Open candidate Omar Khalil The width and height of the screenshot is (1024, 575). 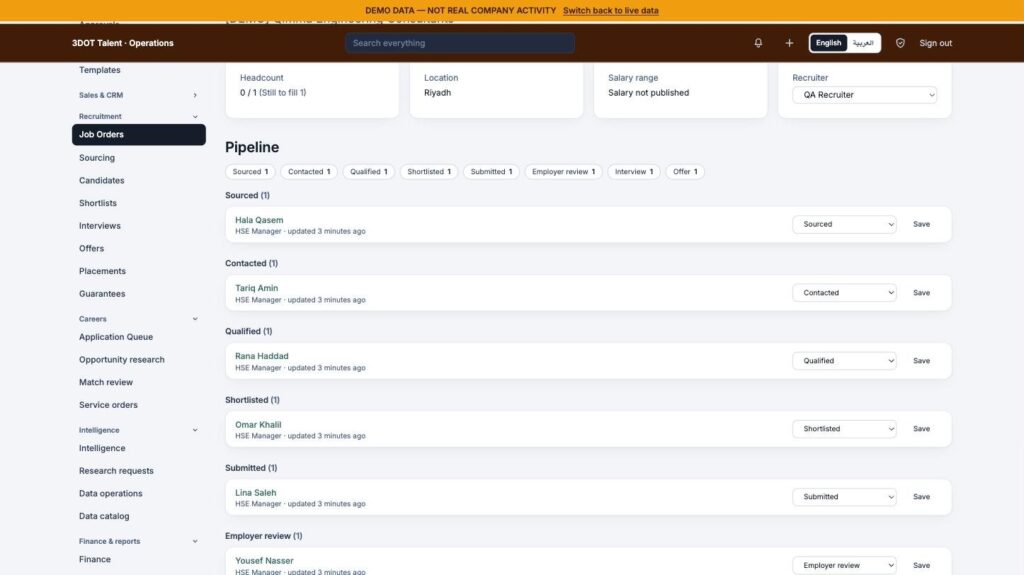click(258, 425)
